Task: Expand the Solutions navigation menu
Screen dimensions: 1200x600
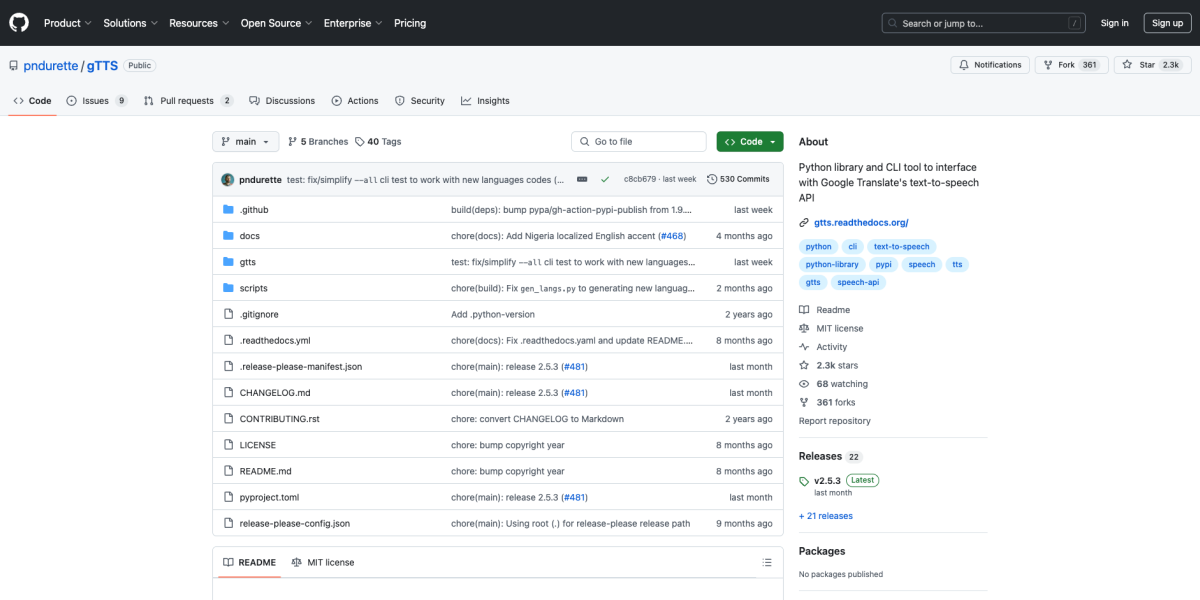Action: click(130, 23)
